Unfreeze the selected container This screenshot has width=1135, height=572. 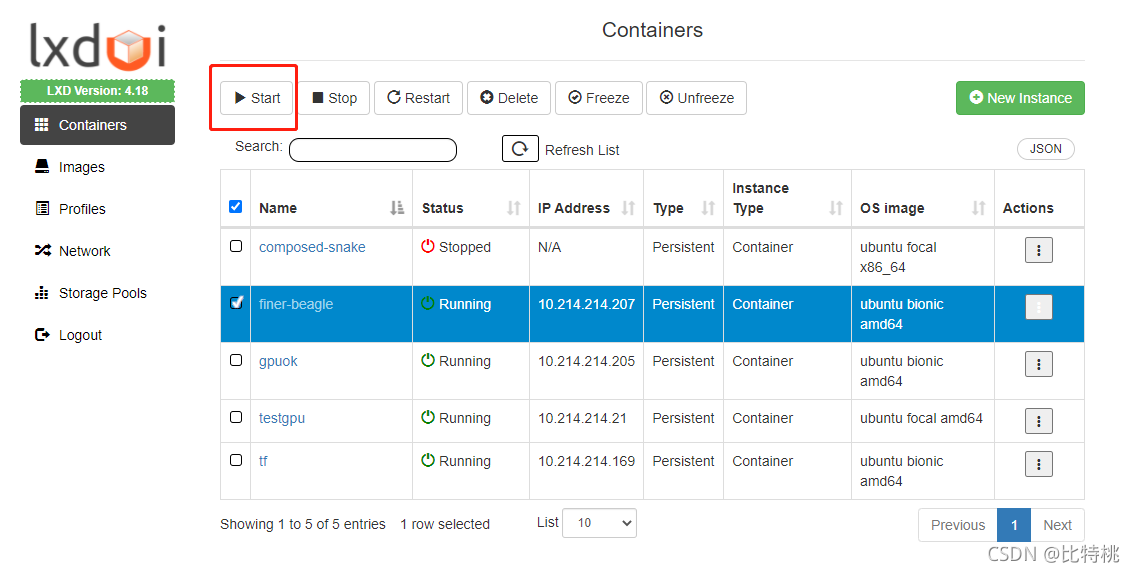pos(696,98)
